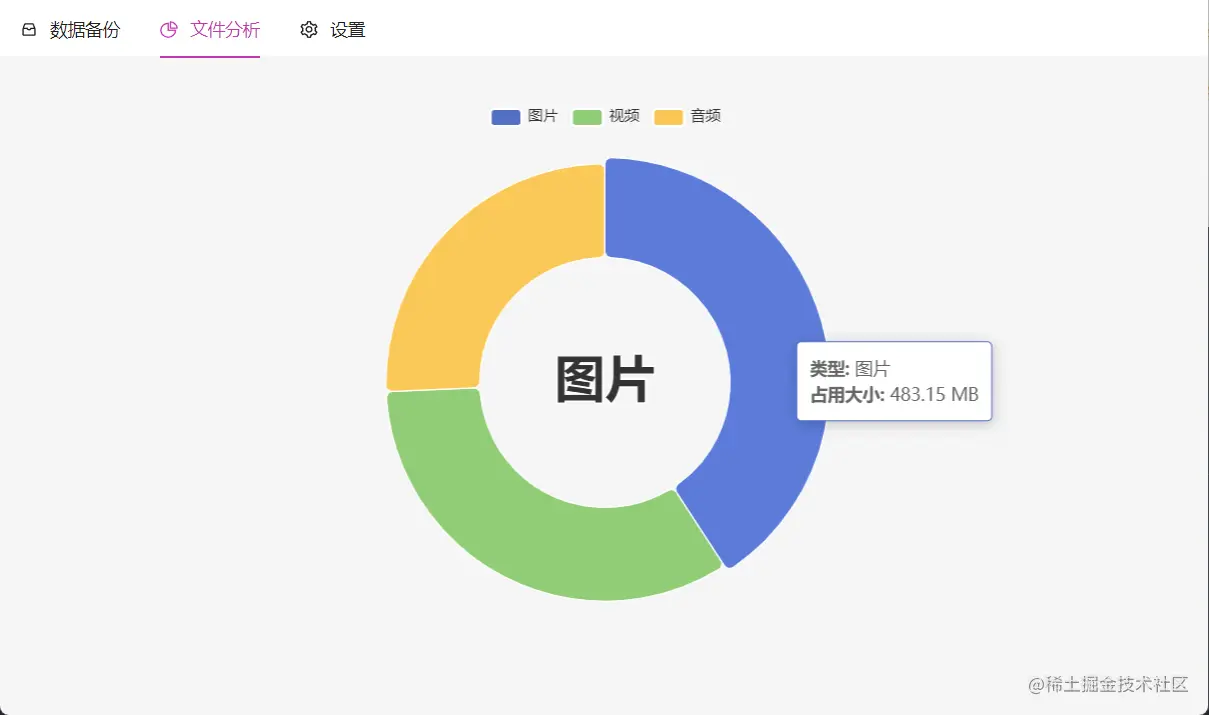Toggle the green 视频 legend swatch
Screen dimensions: 1209x715
point(587,117)
